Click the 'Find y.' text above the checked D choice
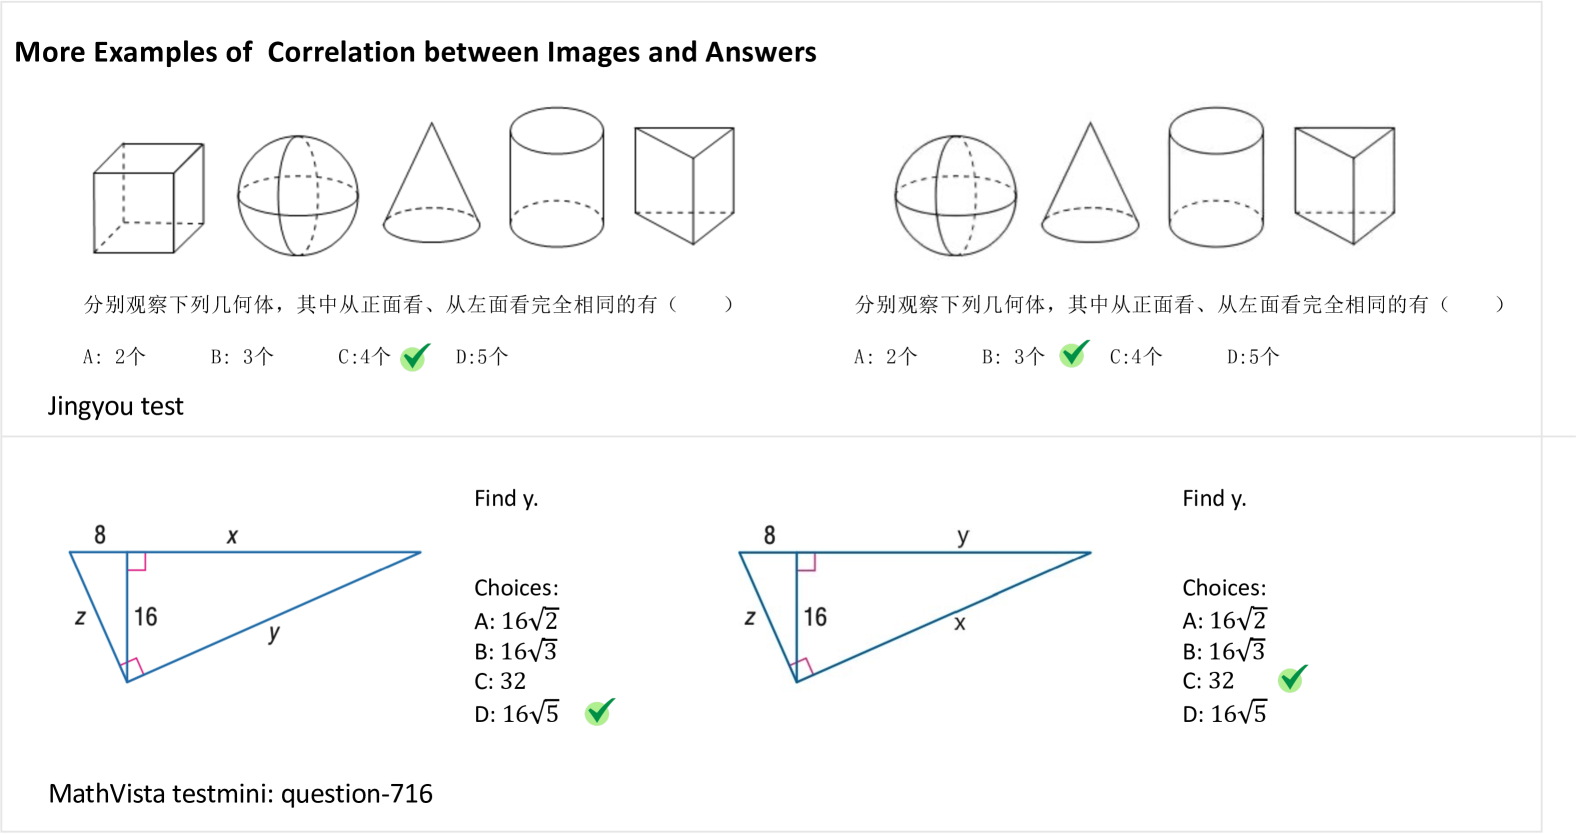The width and height of the screenshot is (1578, 834). tap(506, 498)
